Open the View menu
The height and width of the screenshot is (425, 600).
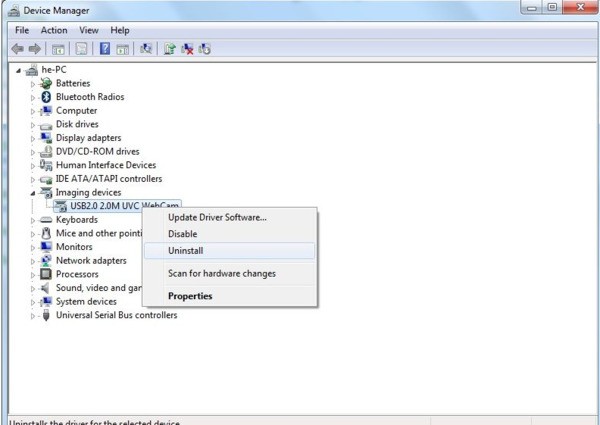88,30
